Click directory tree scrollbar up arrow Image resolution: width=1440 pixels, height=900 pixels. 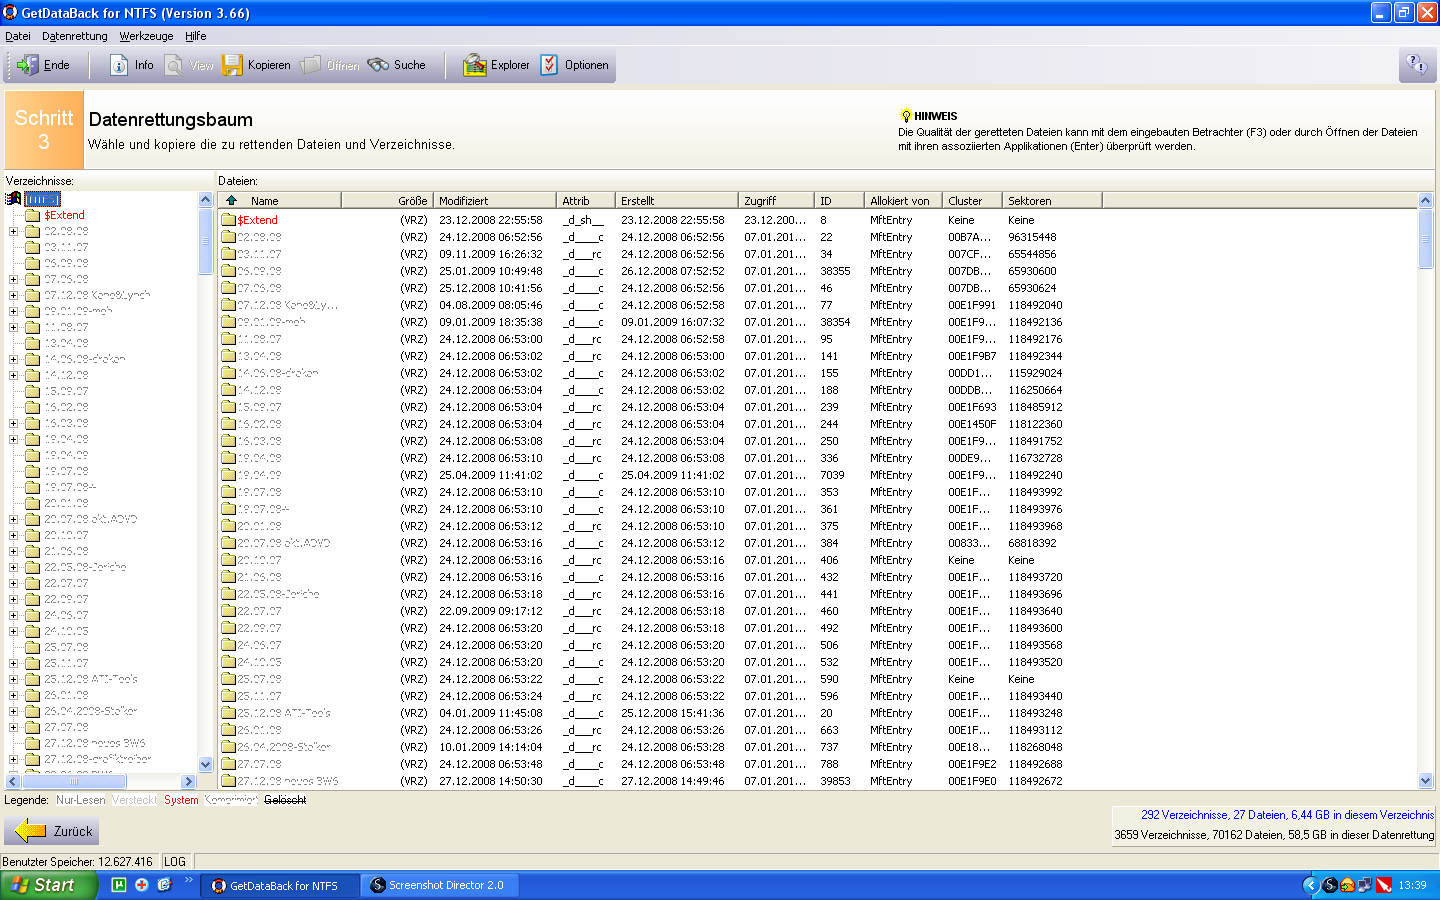(x=205, y=200)
